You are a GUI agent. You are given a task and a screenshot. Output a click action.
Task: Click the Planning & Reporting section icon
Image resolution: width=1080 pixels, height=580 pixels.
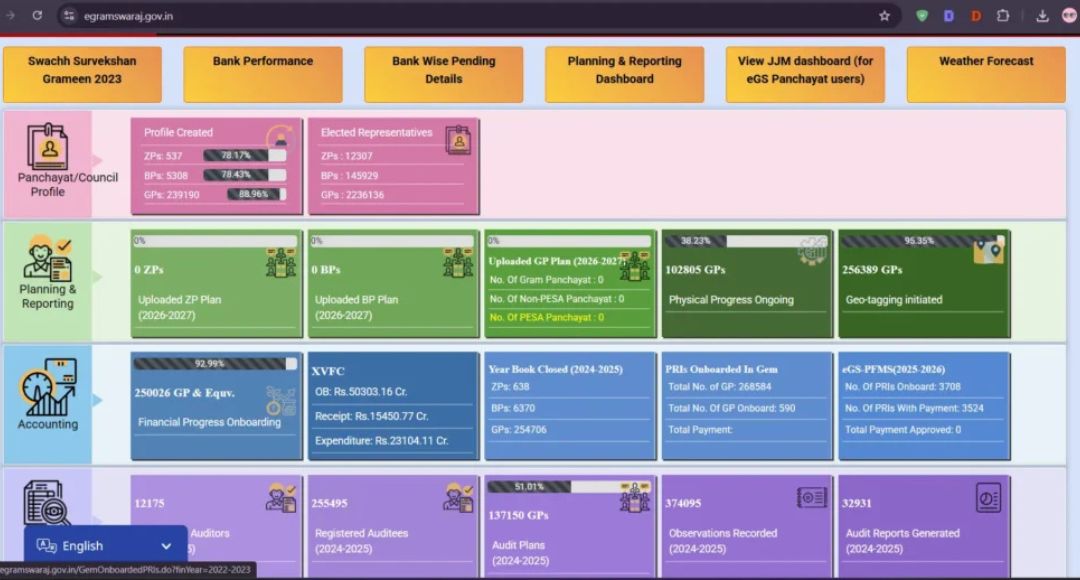tap(48, 259)
